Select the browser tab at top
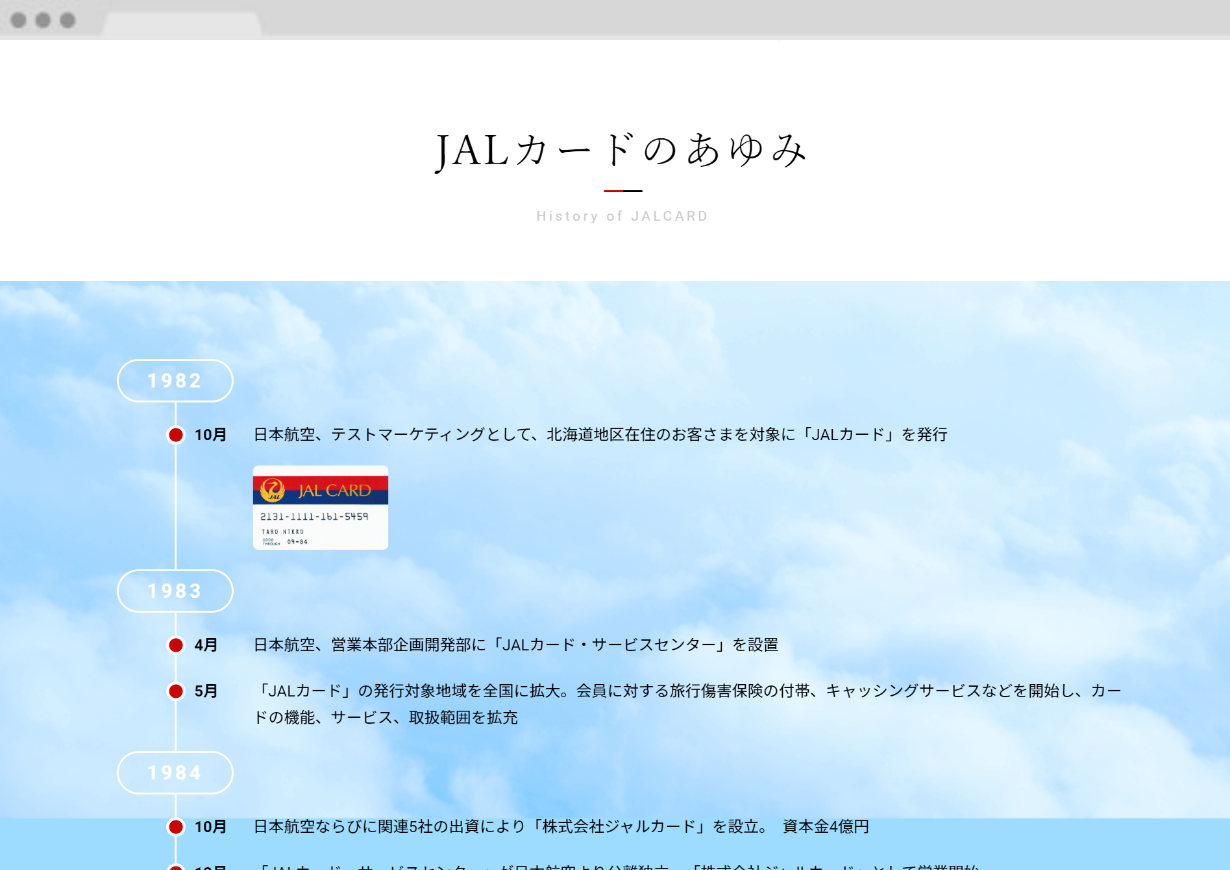 tap(182, 24)
